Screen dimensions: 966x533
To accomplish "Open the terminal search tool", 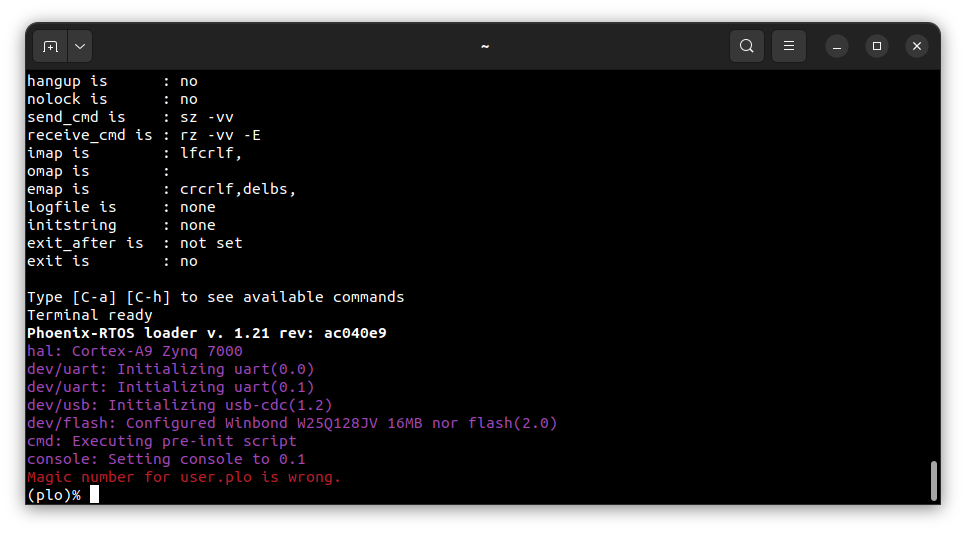I will click(x=747, y=46).
